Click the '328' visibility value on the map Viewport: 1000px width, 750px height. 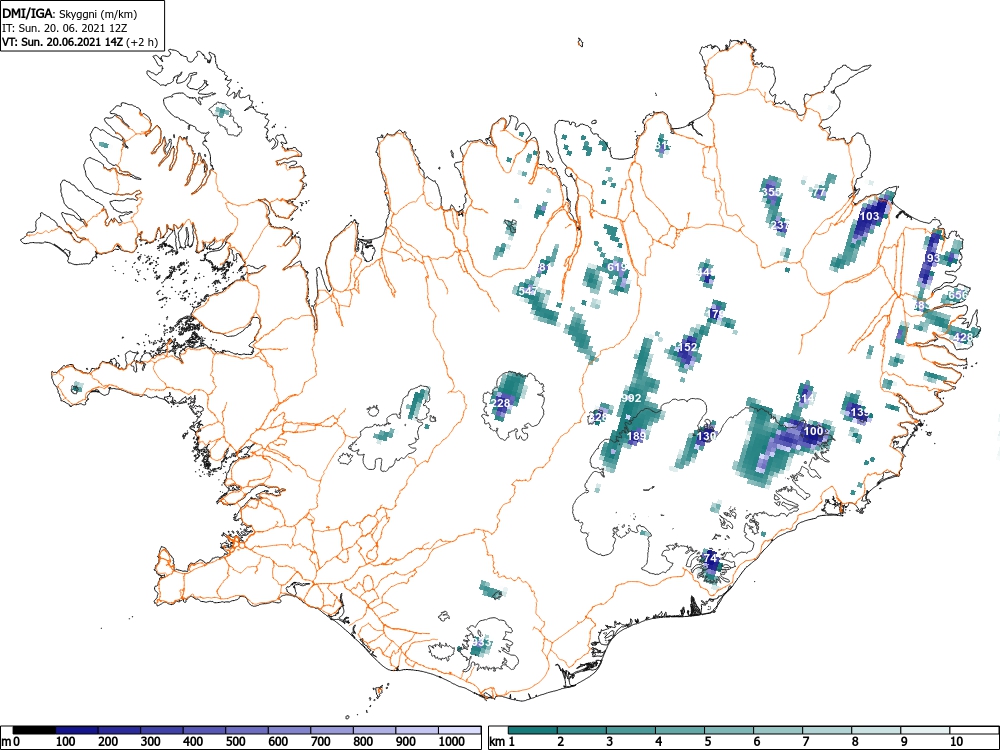tap(598, 417)
